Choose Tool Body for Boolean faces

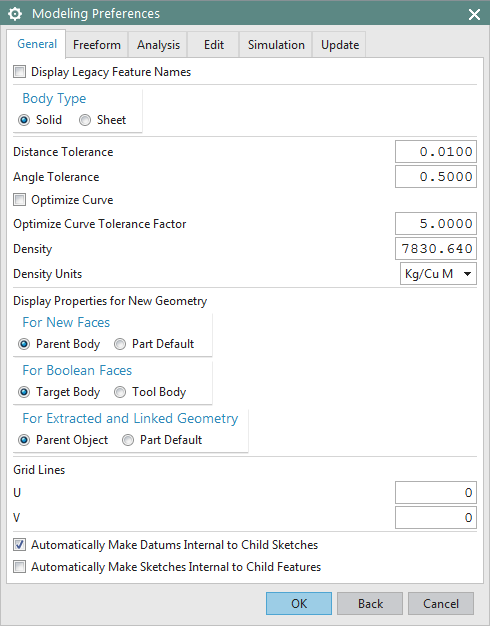120,392
